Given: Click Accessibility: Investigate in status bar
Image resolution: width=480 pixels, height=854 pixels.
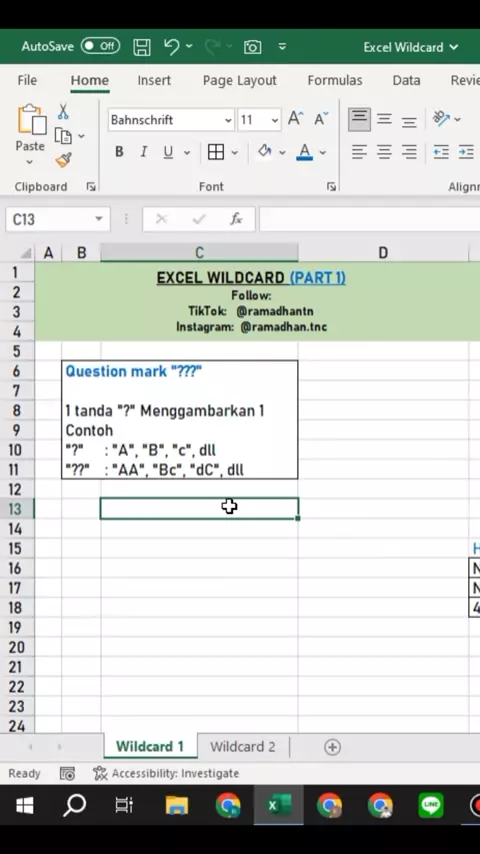Looking at the screenshot, I should [166, 773].
